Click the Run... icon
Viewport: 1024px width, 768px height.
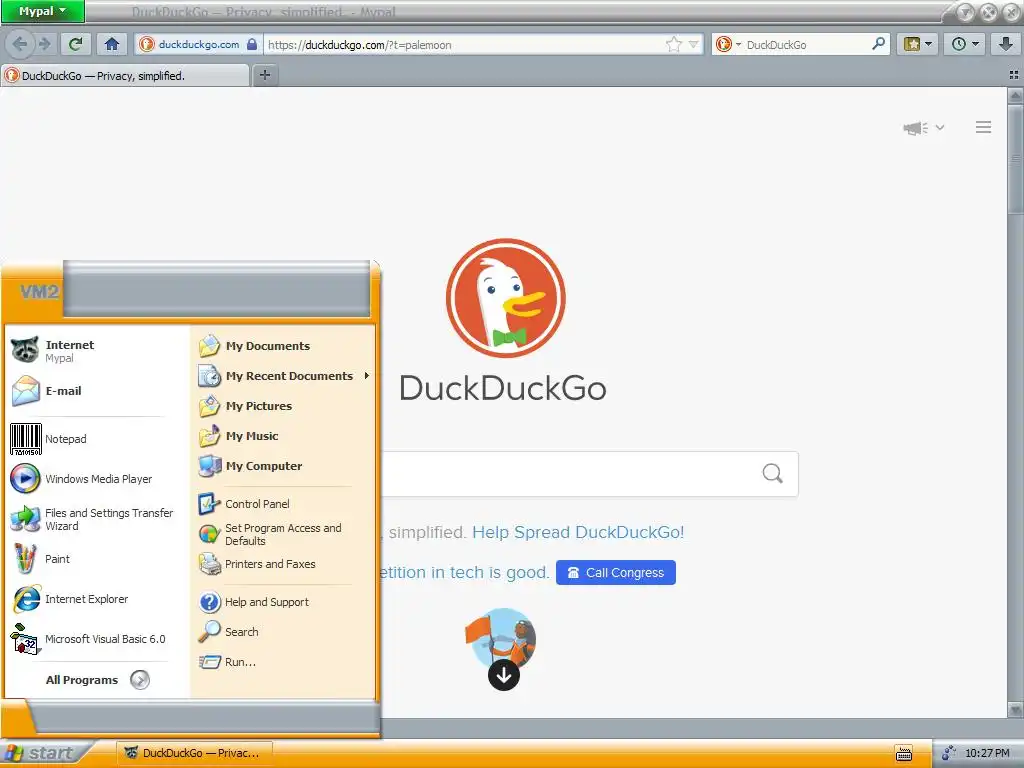pos(210,662)
